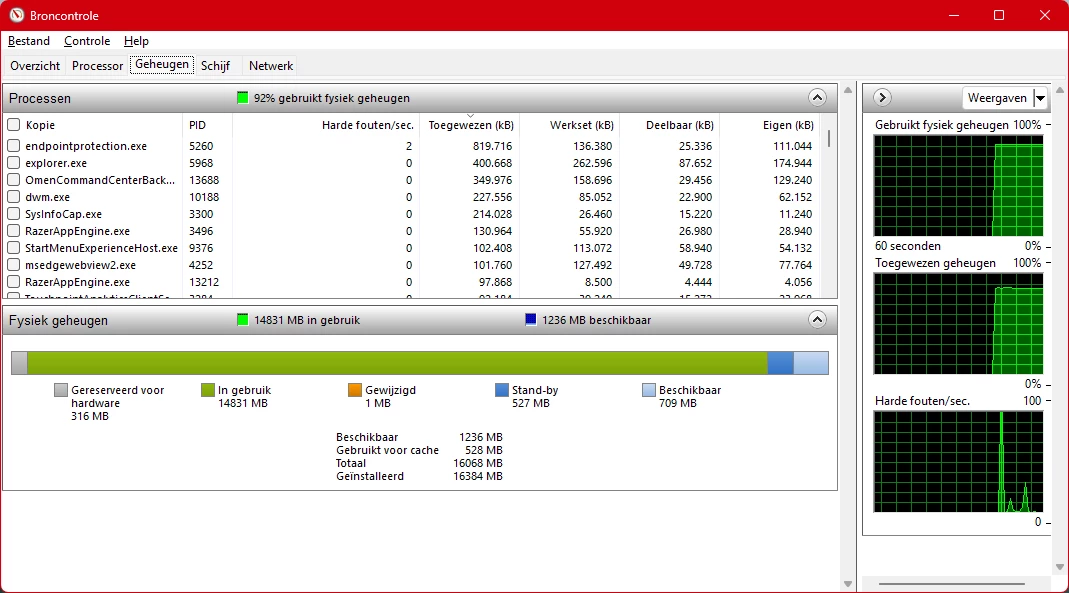The height and width of the screenshot is (593, 1069).
Task: Check the msedgewebview2.exe checkbox
Action: [x=14, y=265]
